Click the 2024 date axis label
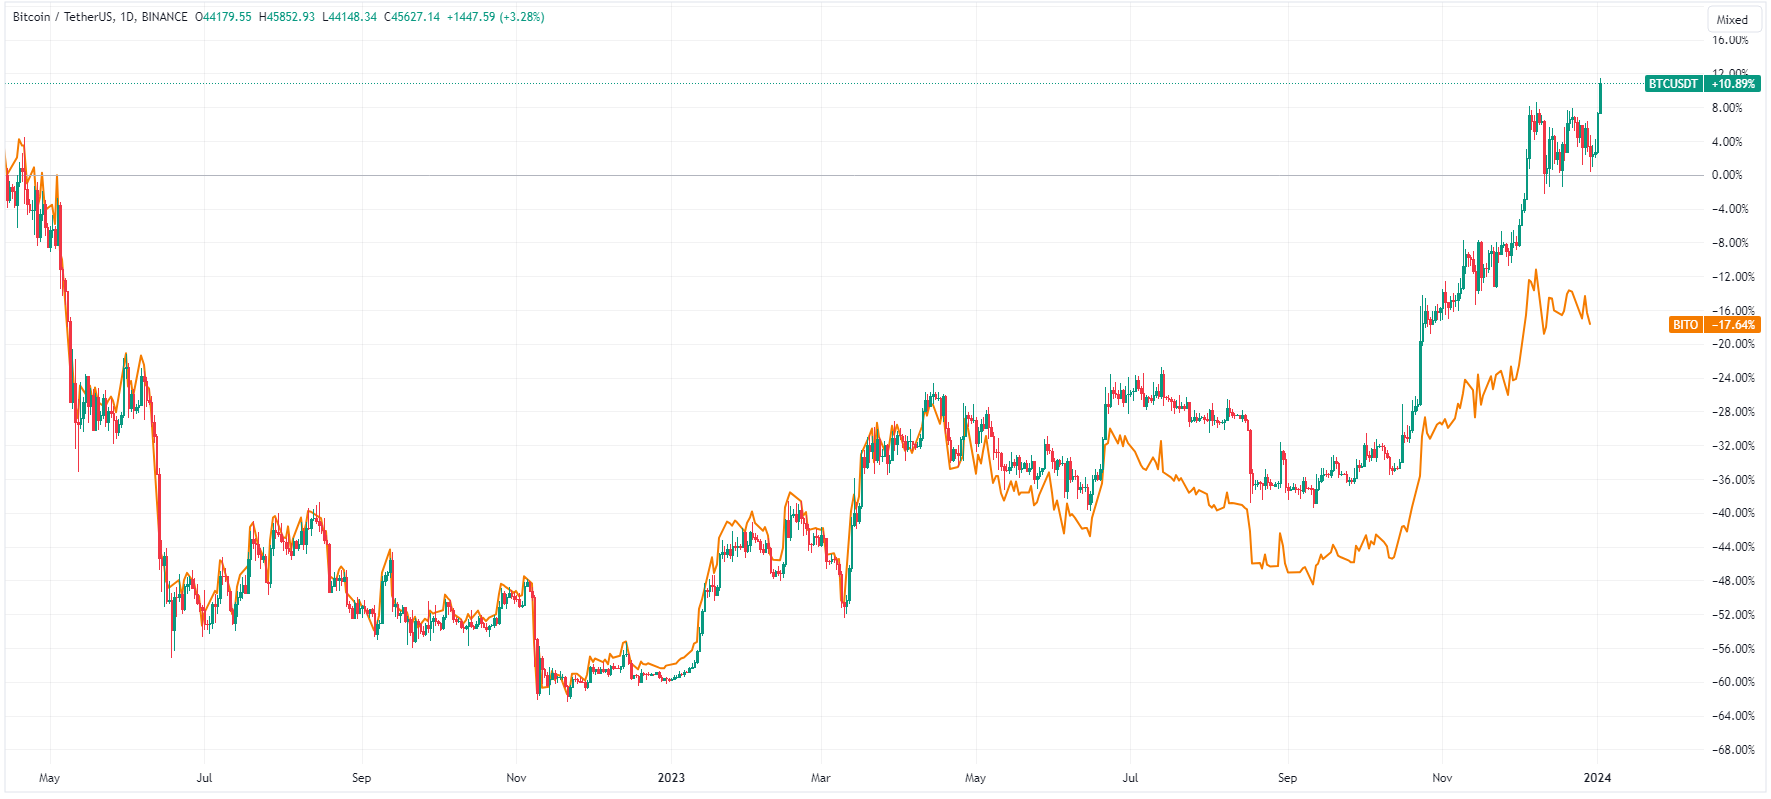 tap(1597, 778)
